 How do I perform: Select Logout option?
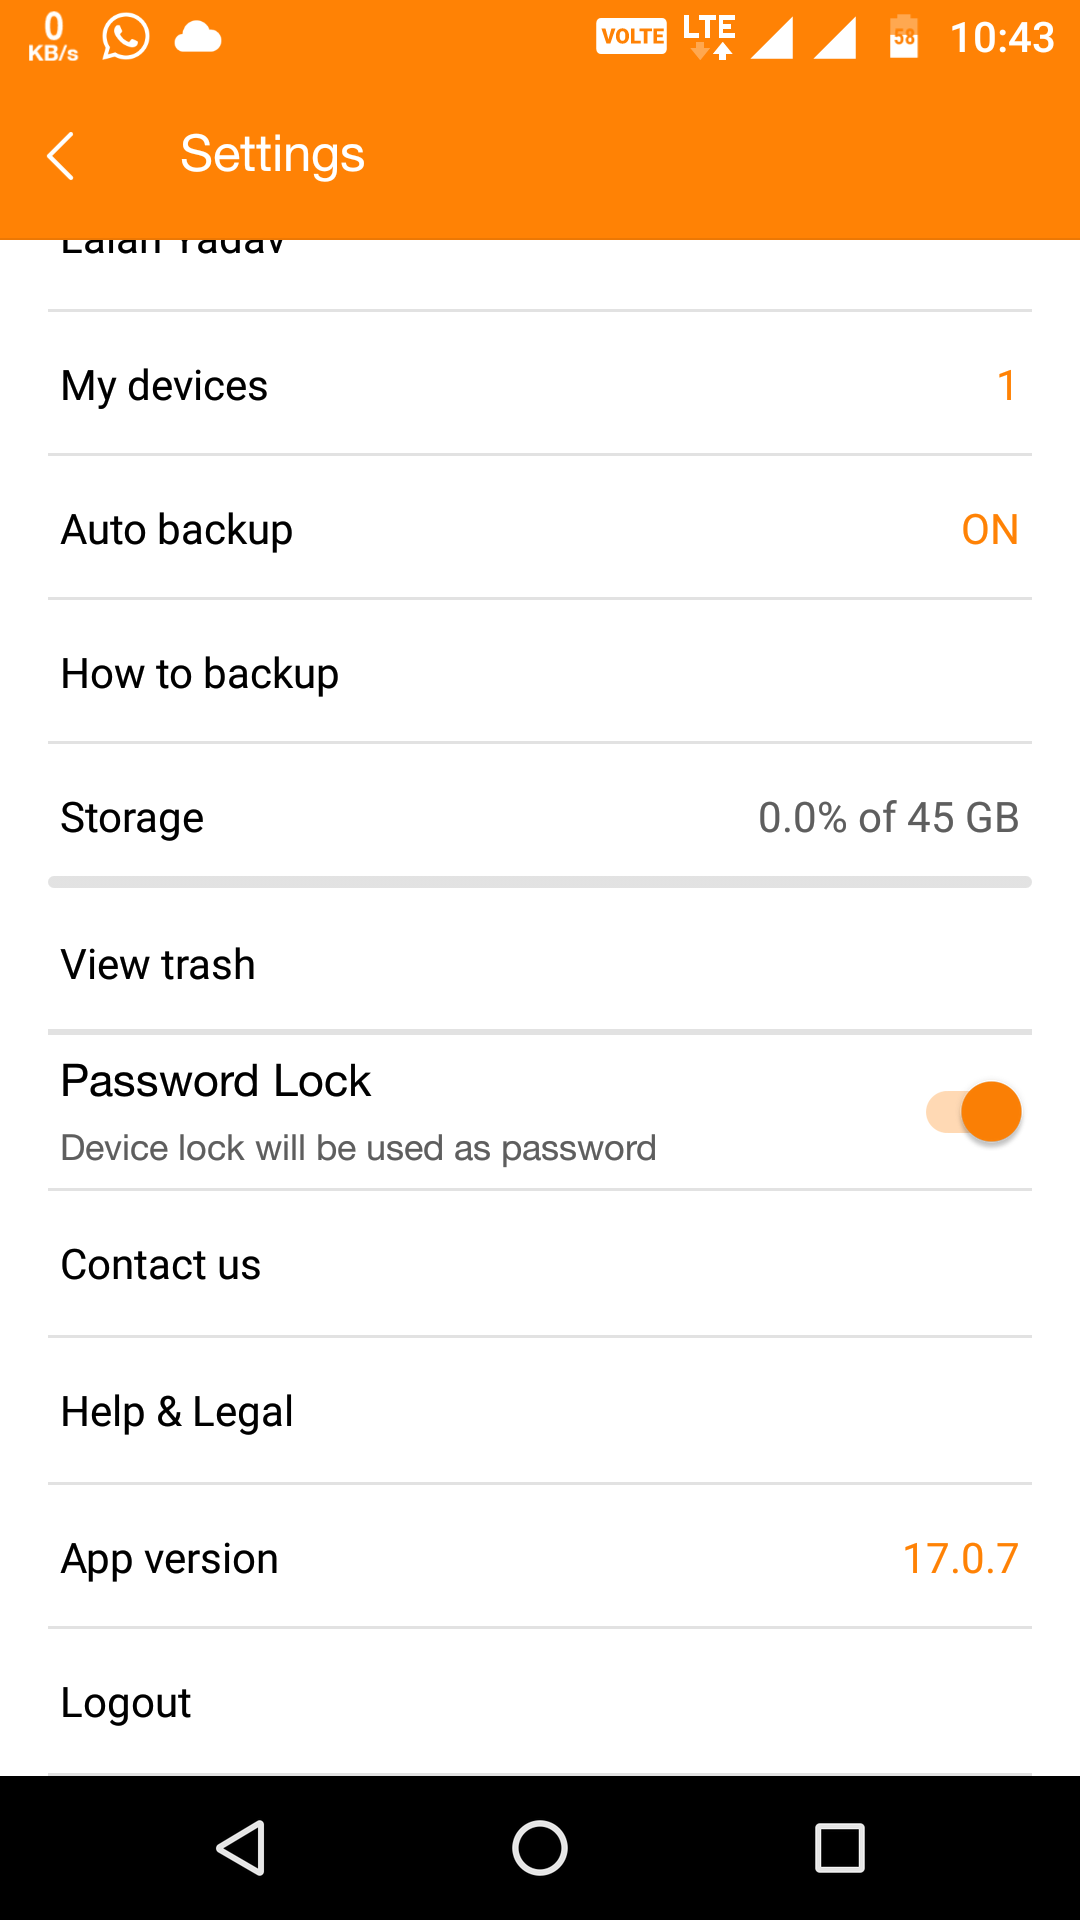(540, 1702)
